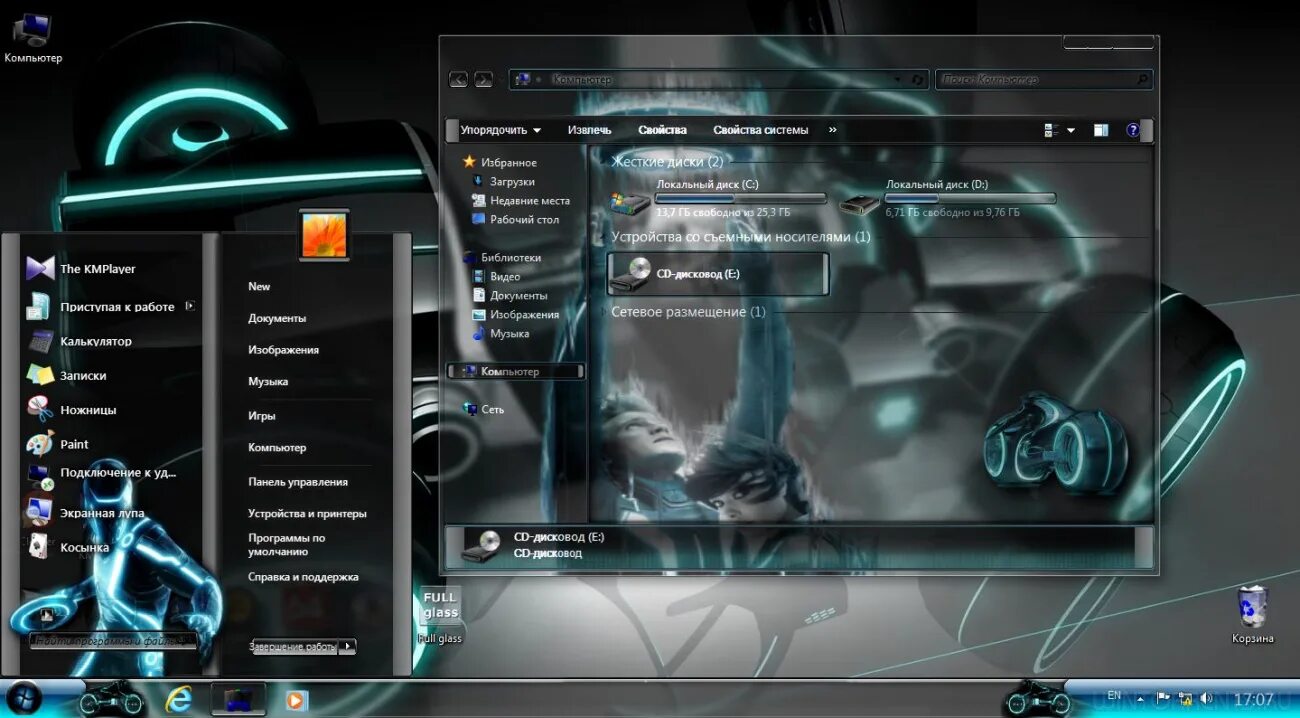The width and height of the screenshot is (1300, 718).
Task: Open Игры from Start menu
Action: [x=261, y=416]
